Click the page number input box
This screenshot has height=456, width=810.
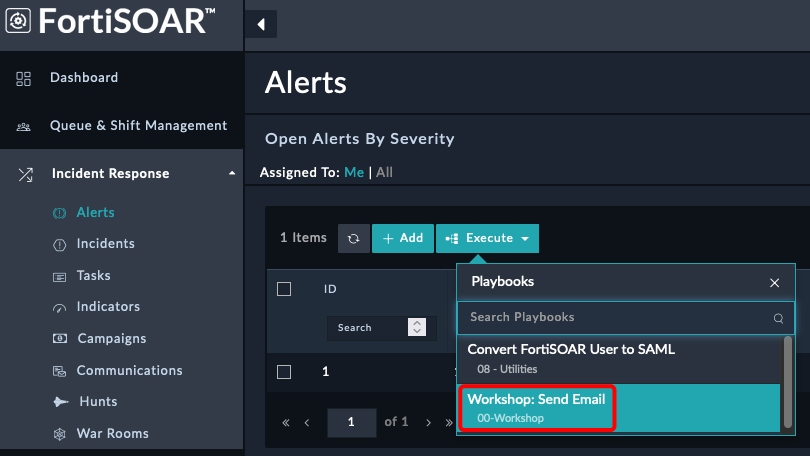(x=352, y=422)
